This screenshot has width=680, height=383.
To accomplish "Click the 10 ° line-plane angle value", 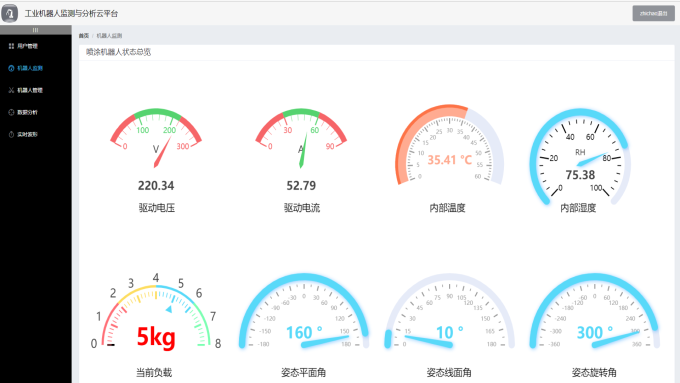I will (x=450, y=333).
